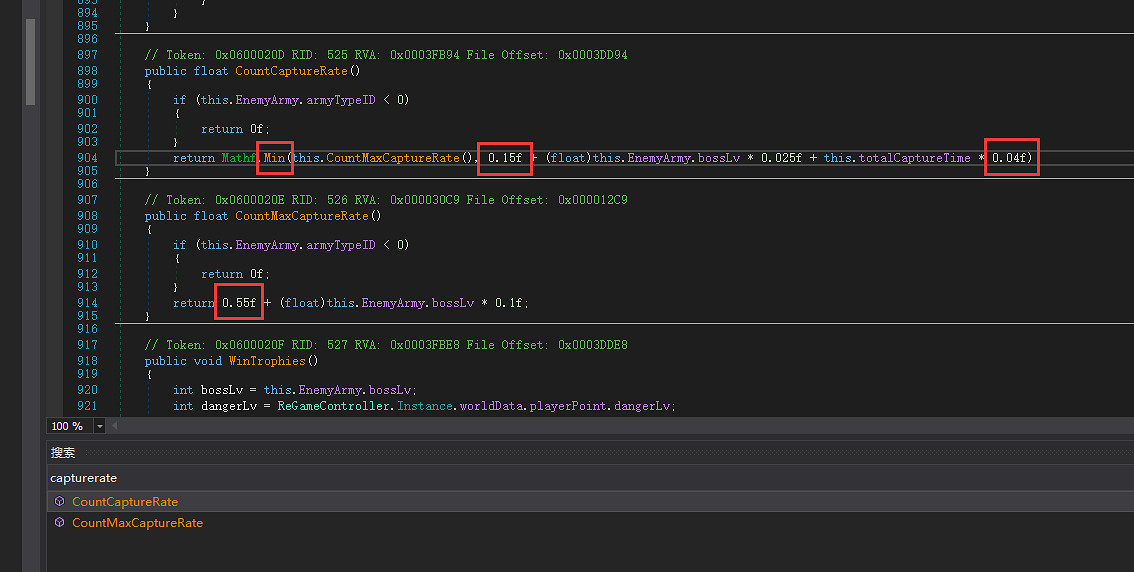Click line number 908 in the gutter
1134x572 pixels.
pyautogui.click(x=87, y=216)
